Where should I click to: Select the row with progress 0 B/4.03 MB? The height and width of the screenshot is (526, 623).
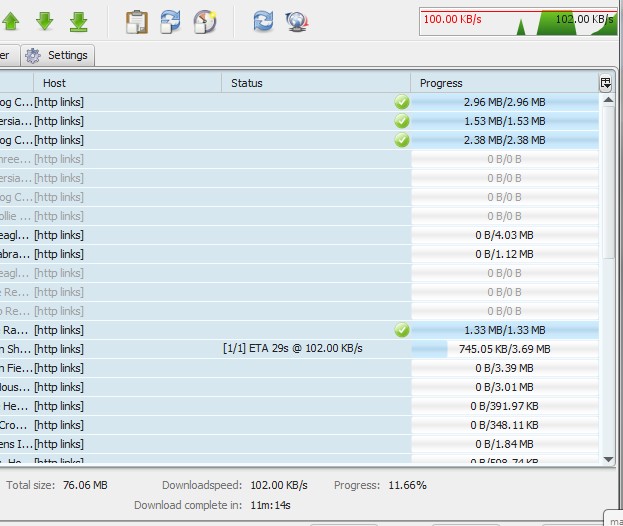(x=299, y=235)
